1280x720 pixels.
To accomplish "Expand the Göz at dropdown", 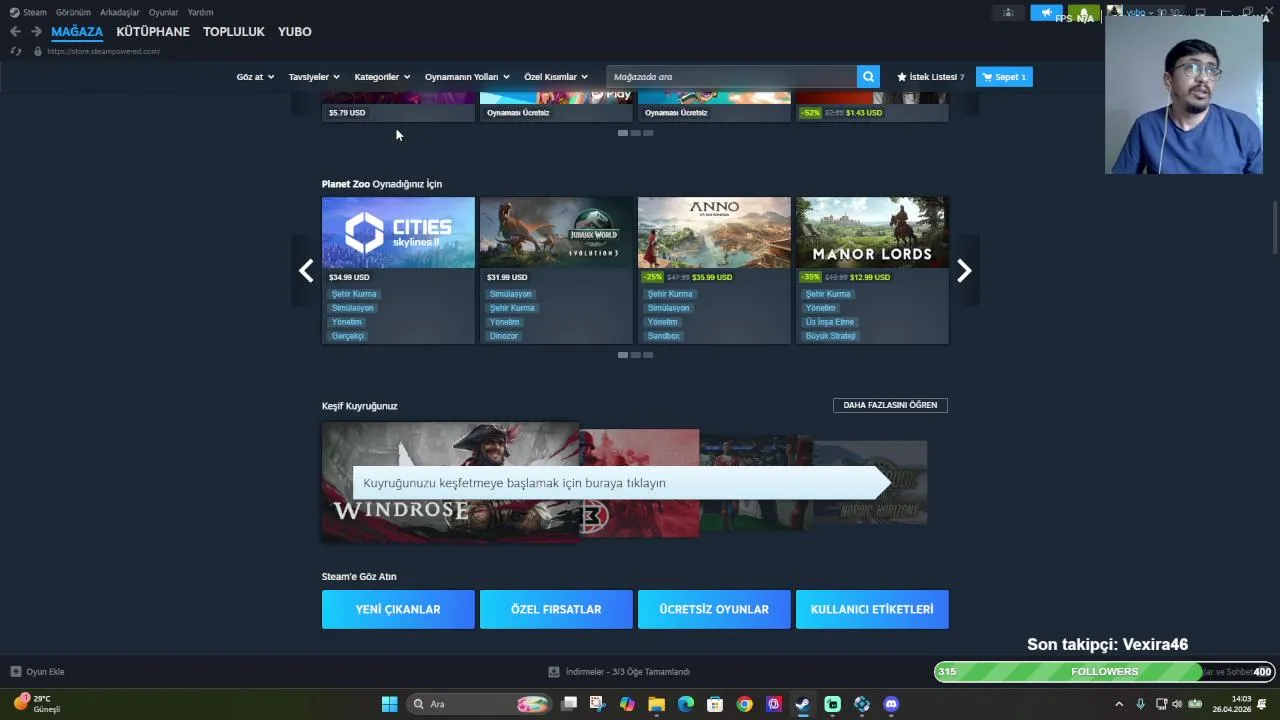I will tap(255, 77).
